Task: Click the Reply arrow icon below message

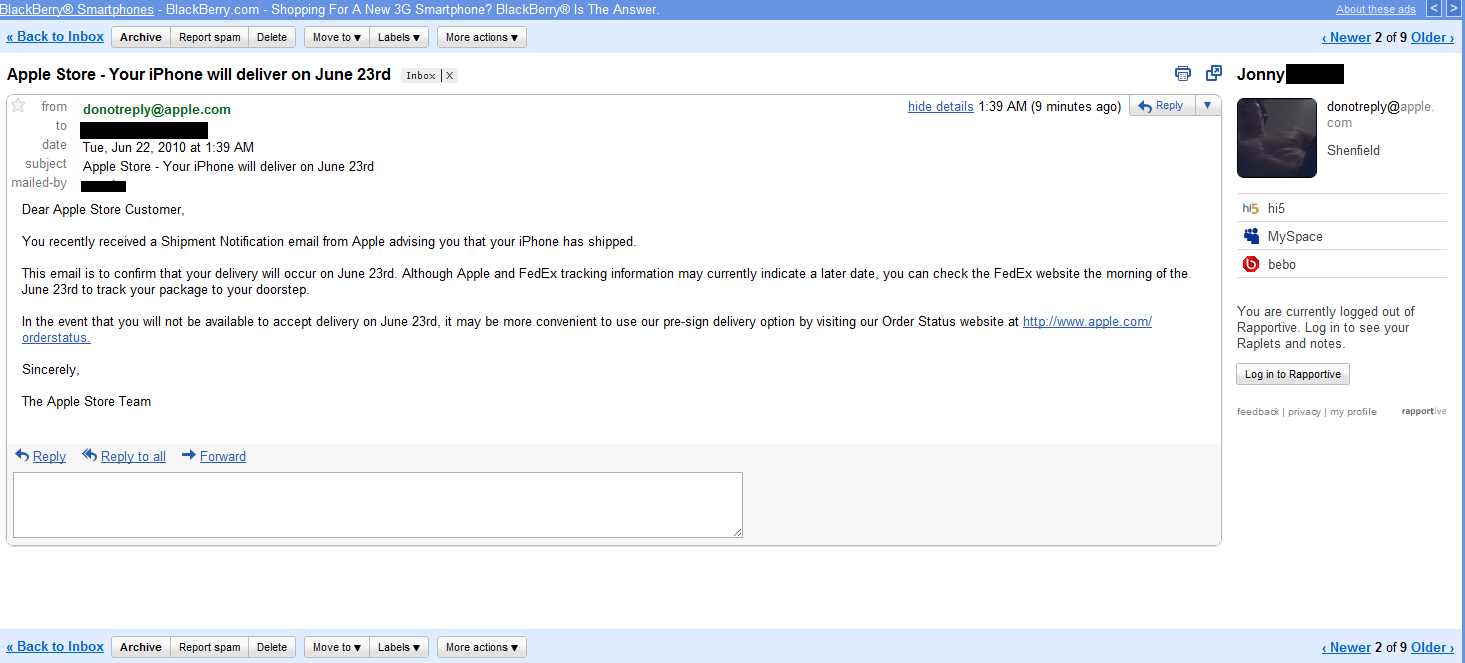Action: click(x=22, y=455)
